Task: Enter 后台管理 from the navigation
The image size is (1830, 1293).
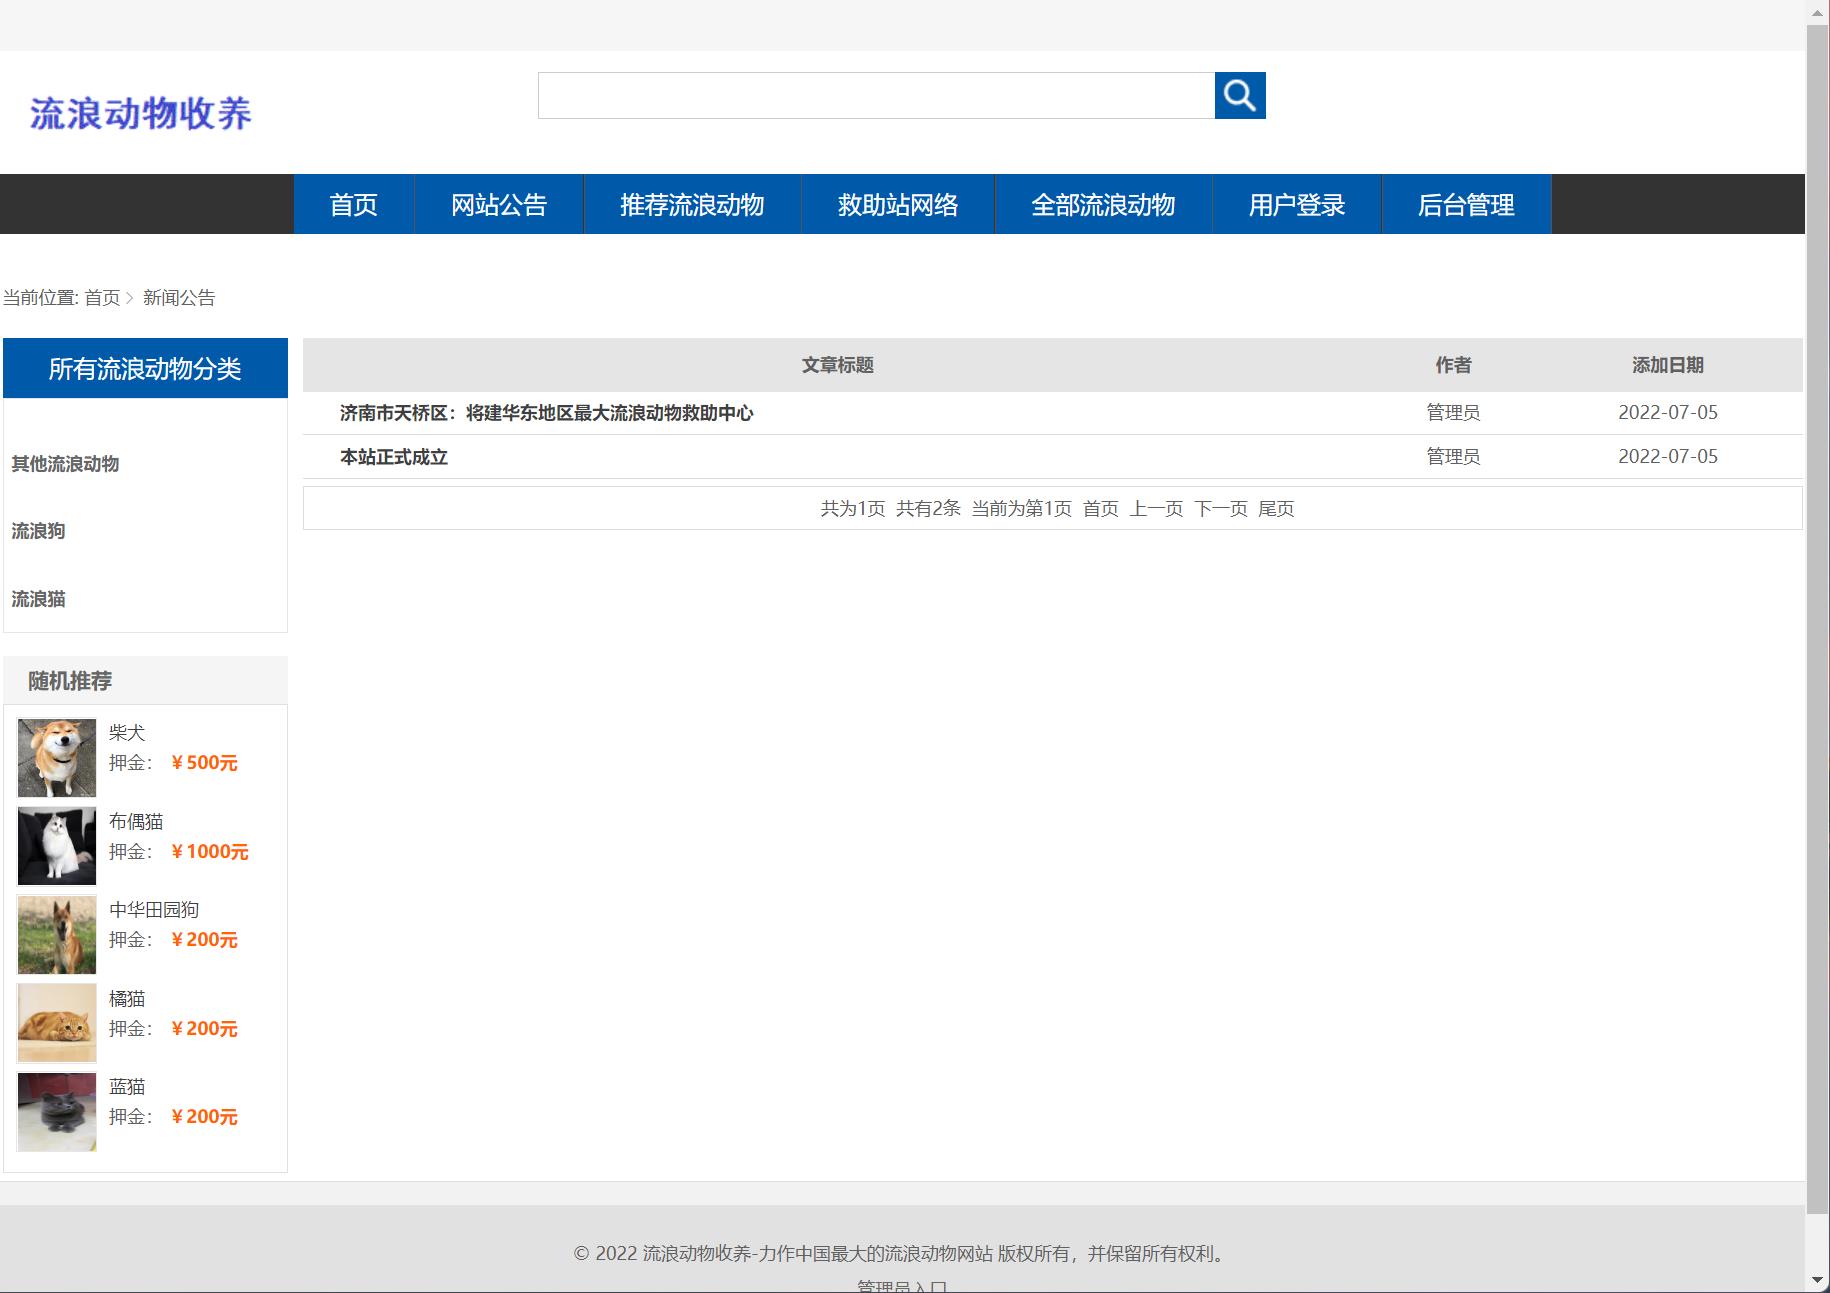Action: [x=1467, y=204]
